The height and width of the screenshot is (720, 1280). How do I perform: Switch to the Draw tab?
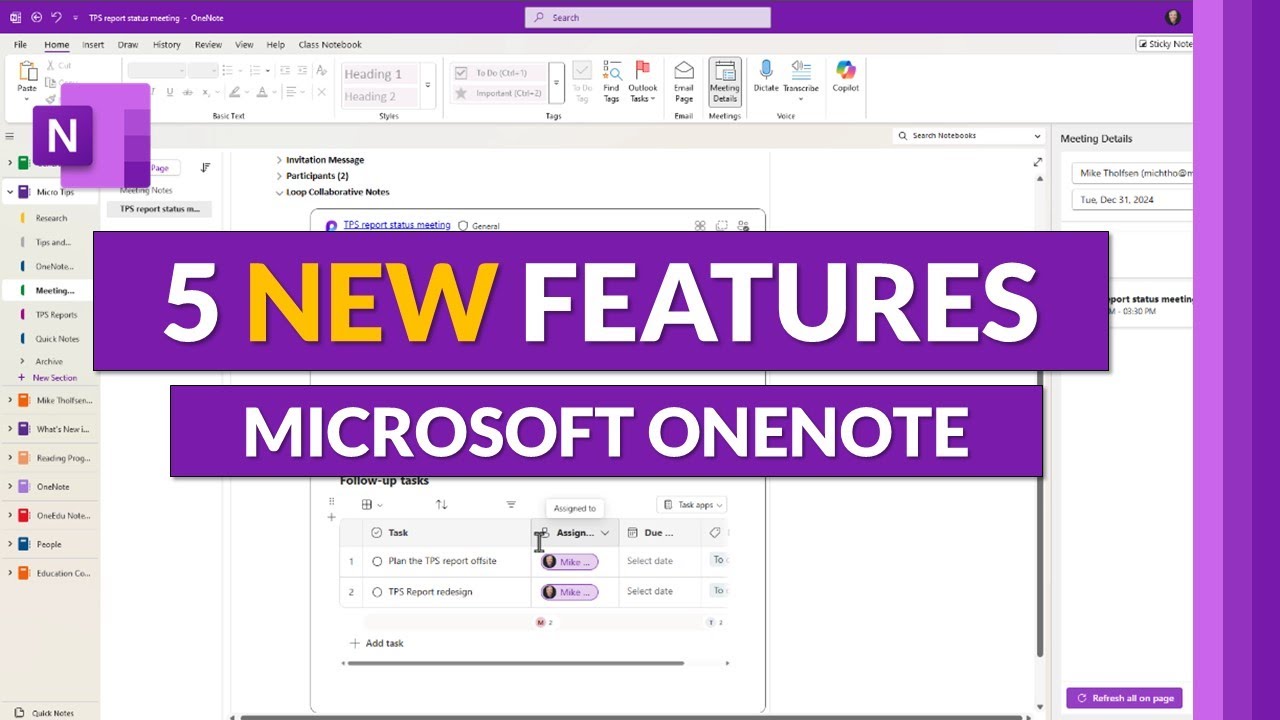tap(128, 45)
